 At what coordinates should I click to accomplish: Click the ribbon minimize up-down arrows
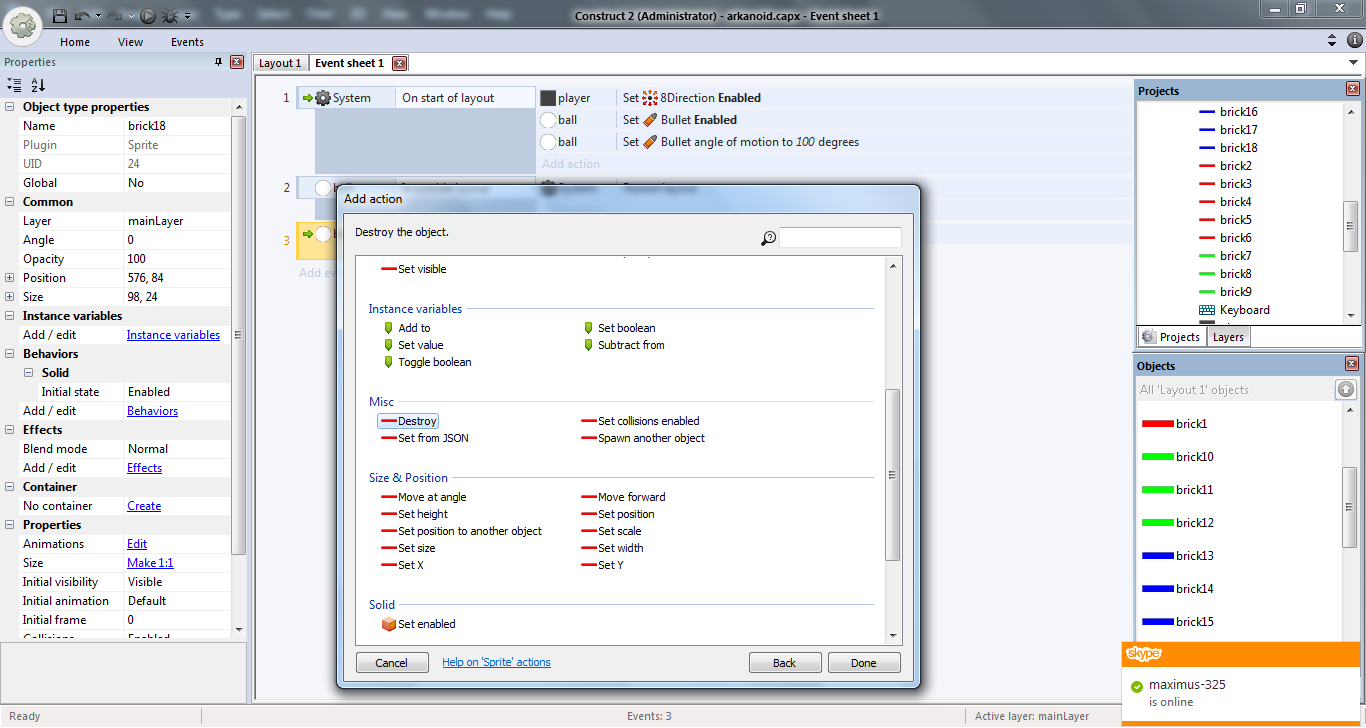click(1332, 40)
